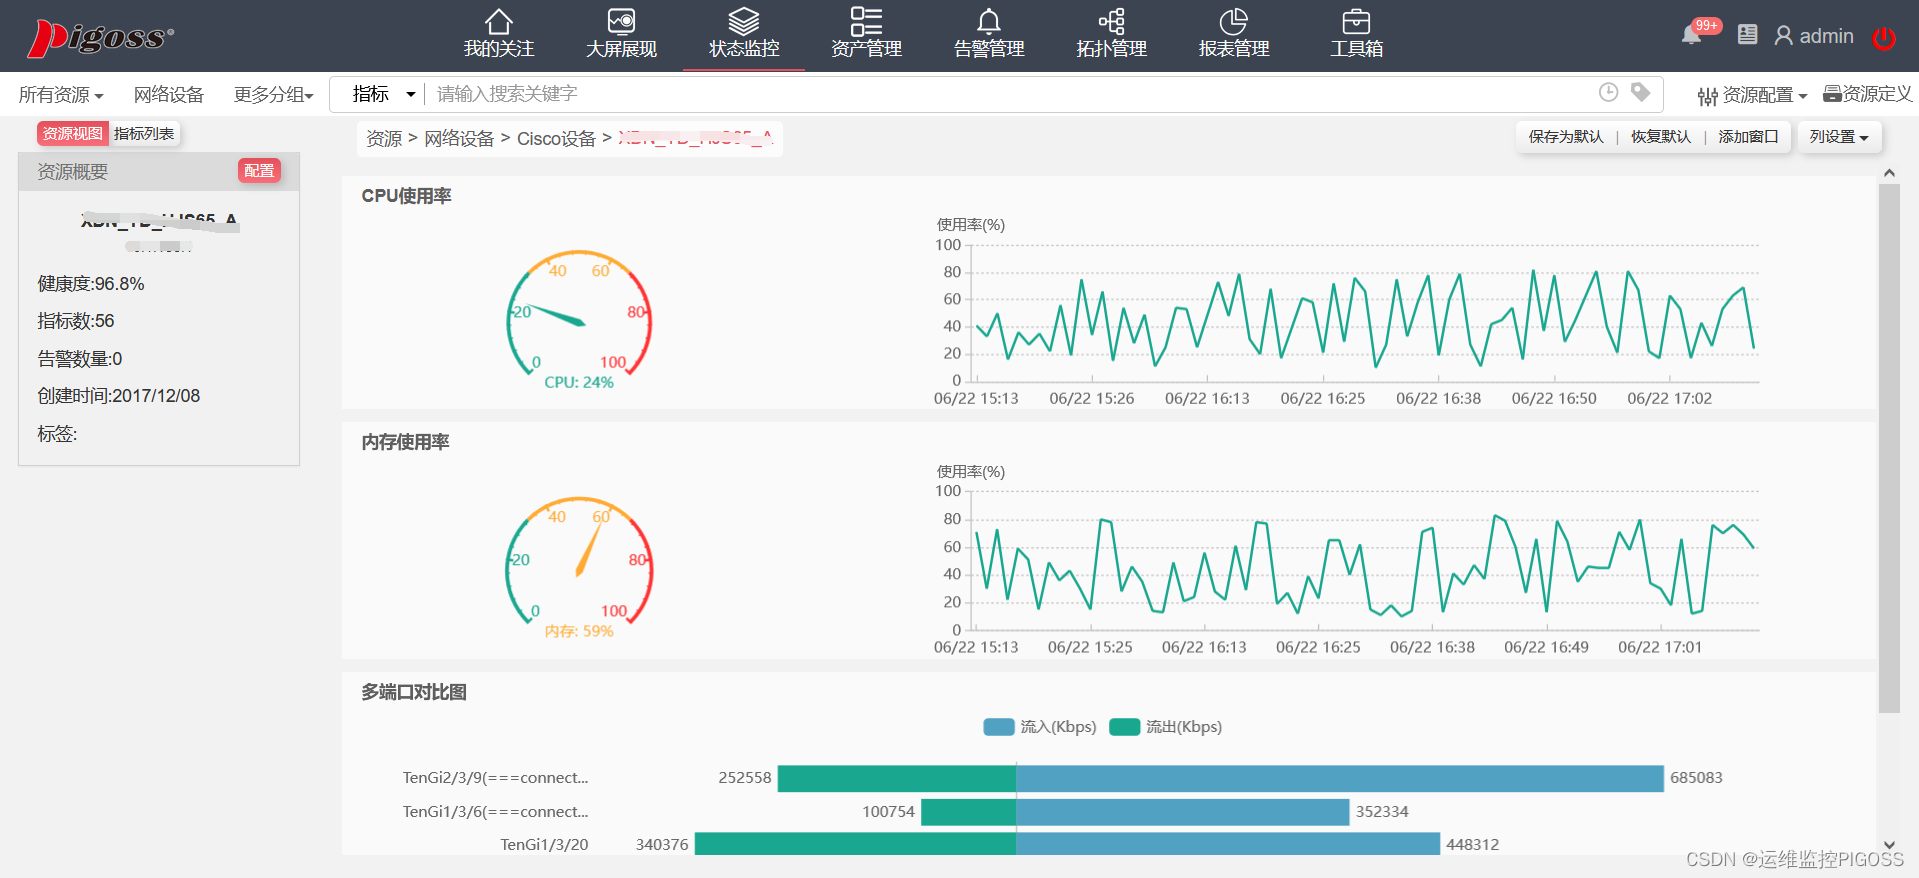Viewport: 1919px width, 878px height.
Task: Click the vertical scrollbar thumb
Action: (x=1889, y=448)
